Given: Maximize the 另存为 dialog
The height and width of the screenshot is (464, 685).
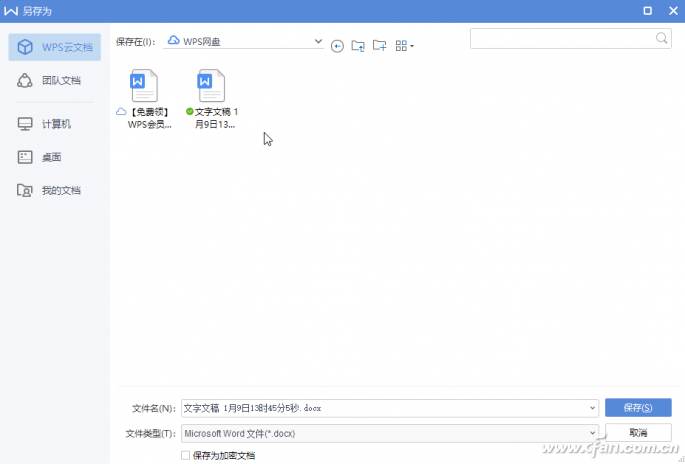Looking at the screenshot, I should (x=647, y=11).
